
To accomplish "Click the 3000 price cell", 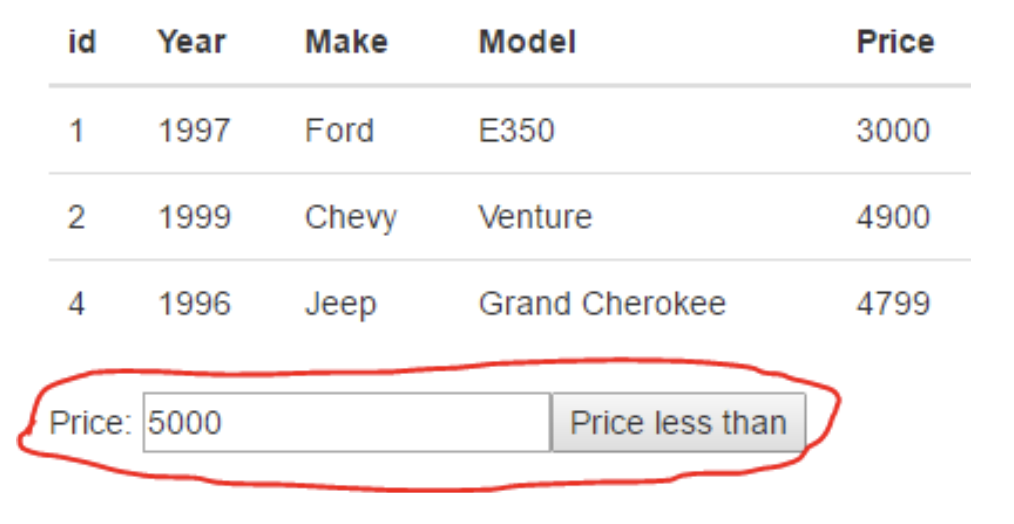I will pos(893,130).
